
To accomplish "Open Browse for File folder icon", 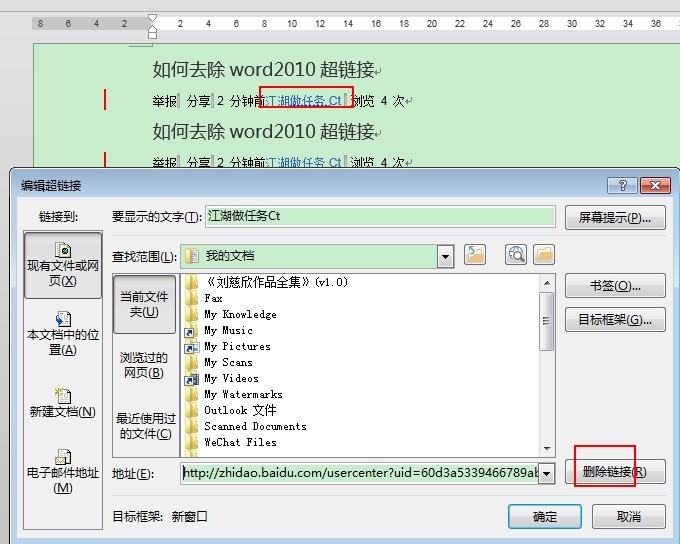I will [x=544, y=255].
